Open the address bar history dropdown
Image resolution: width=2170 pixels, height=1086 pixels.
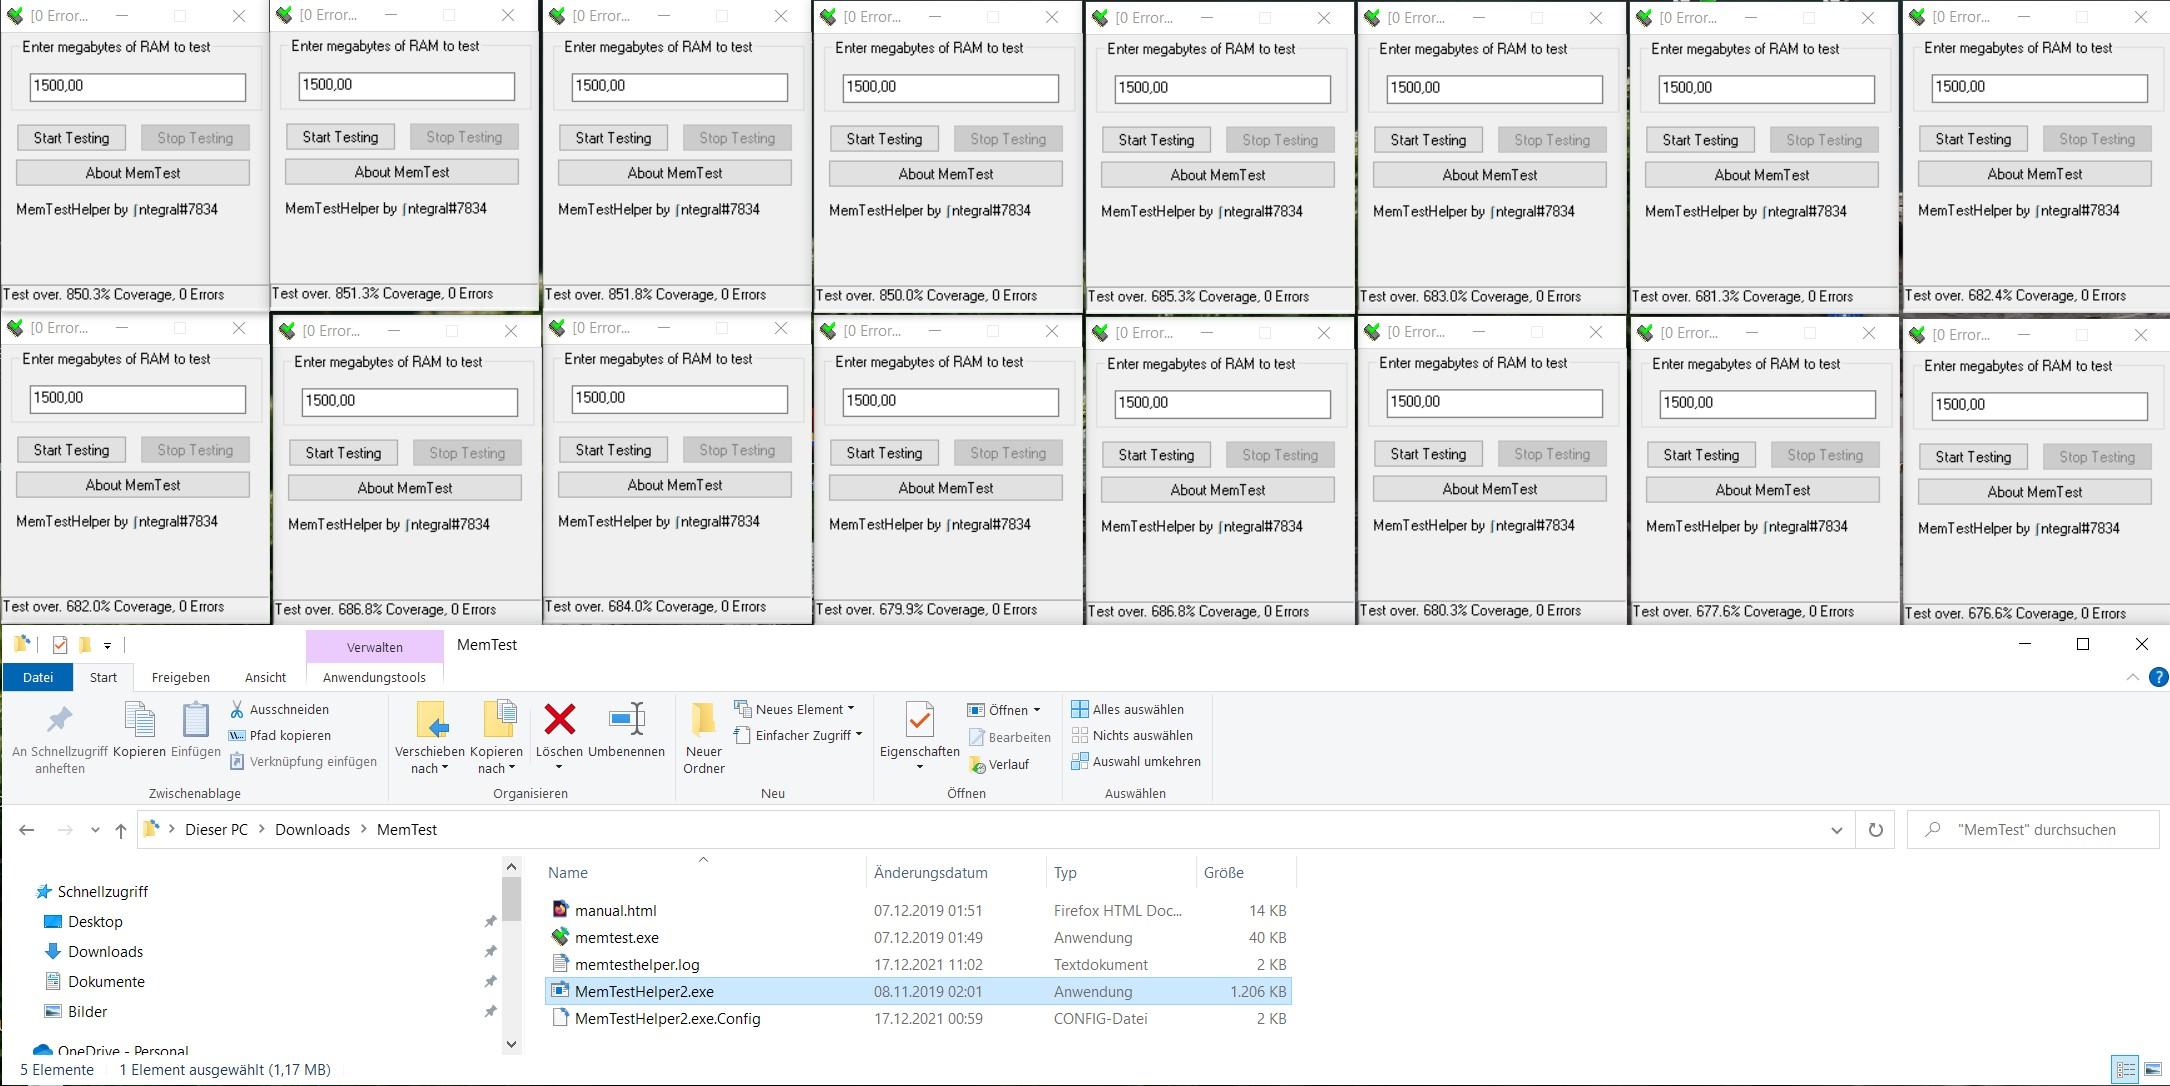tap(1836, 830)
